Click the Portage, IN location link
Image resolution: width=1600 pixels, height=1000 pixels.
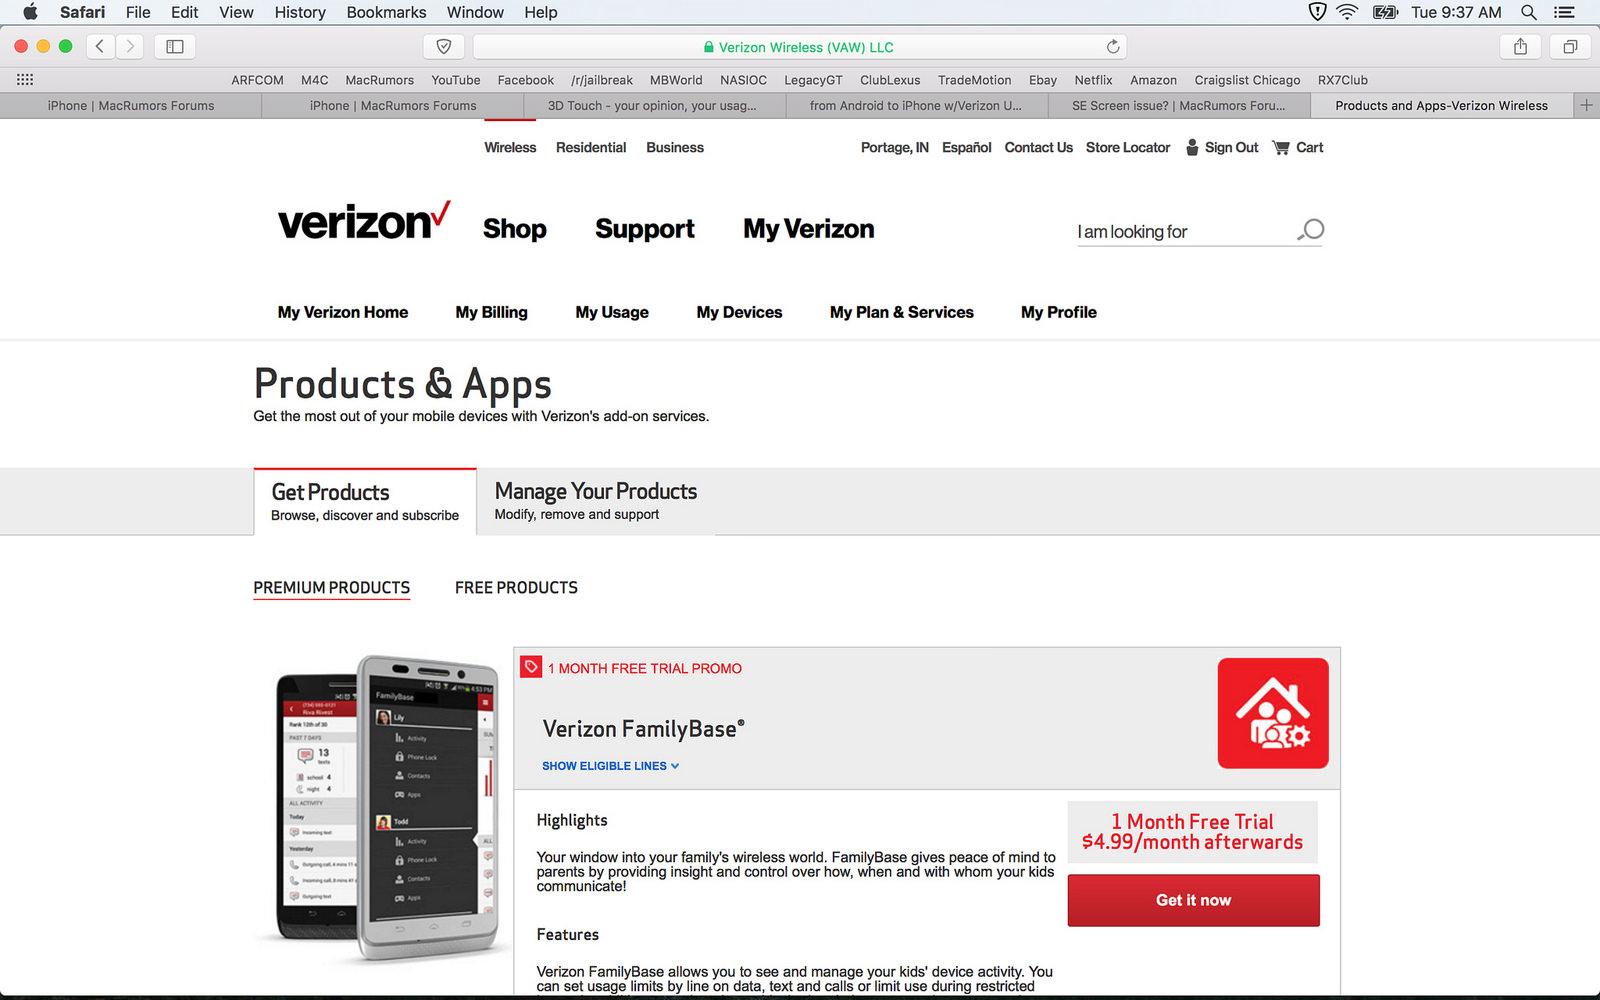[x=895, y=147]
